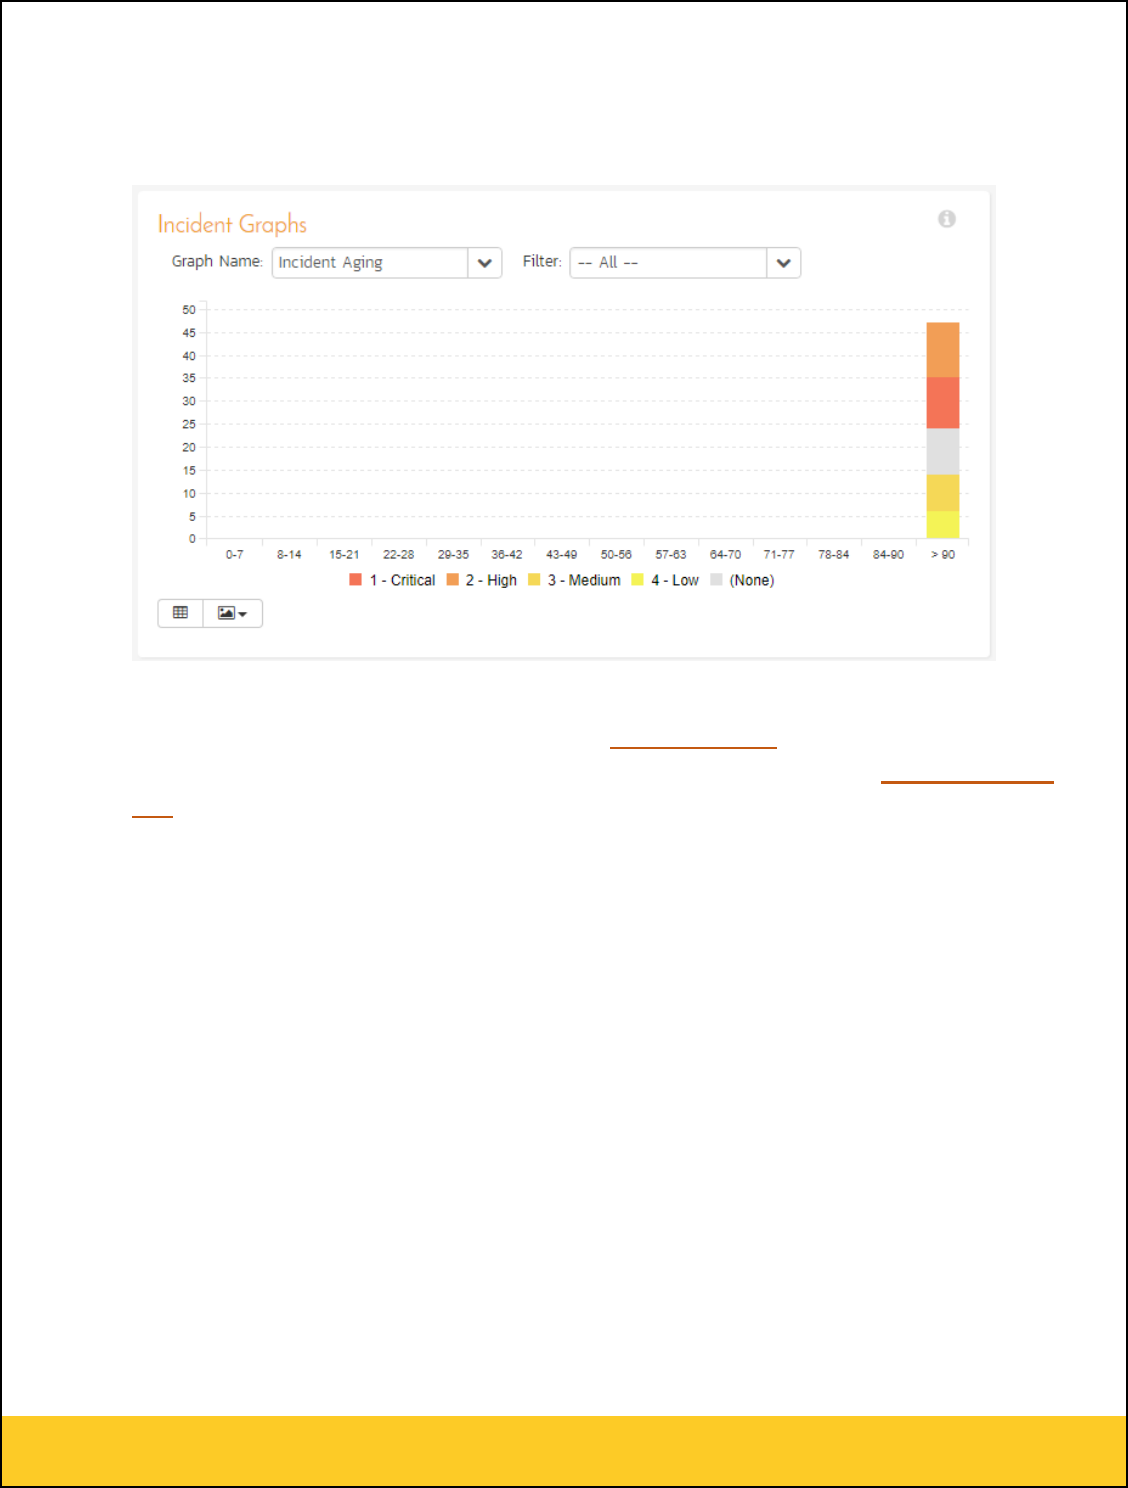1128x1488 pixels.
Task: Toggle the 2 - High legend swatch
Action: pos(452,580)
